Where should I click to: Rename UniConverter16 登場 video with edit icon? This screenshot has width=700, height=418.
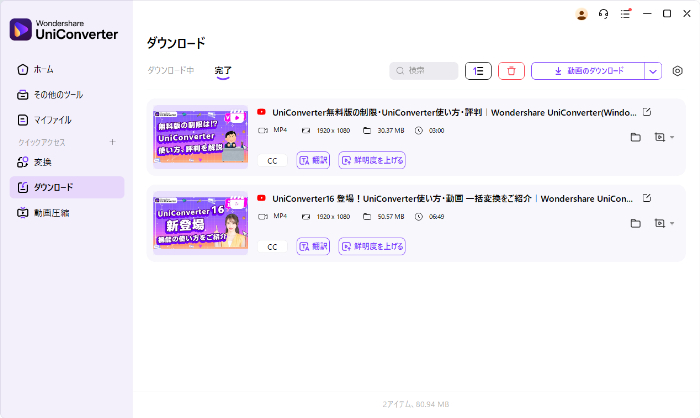click(x=647, y=198)
